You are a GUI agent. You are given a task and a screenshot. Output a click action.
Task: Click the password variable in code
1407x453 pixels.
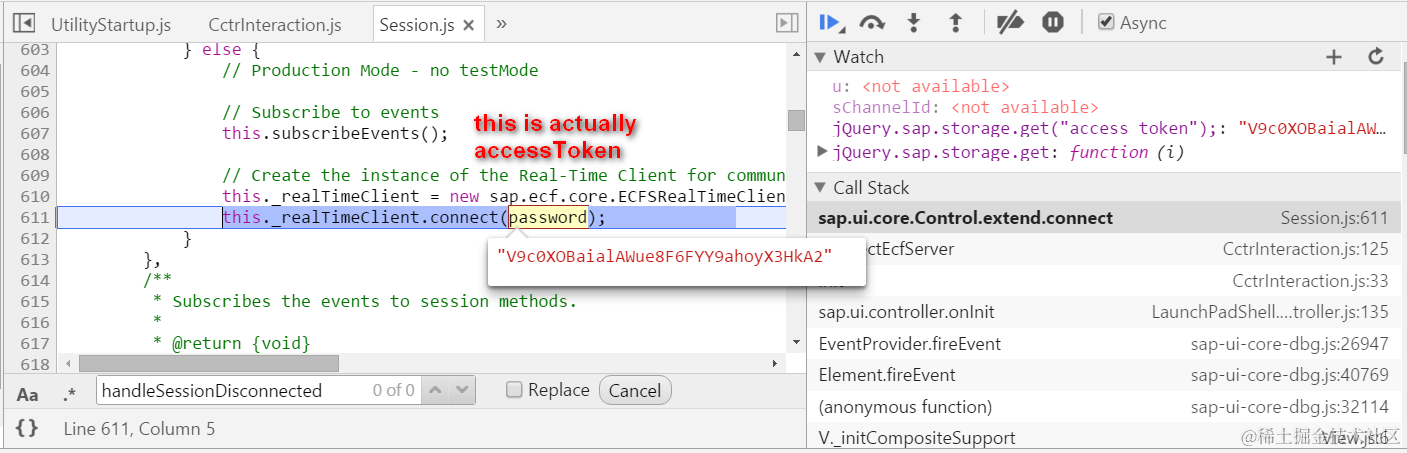548,217
